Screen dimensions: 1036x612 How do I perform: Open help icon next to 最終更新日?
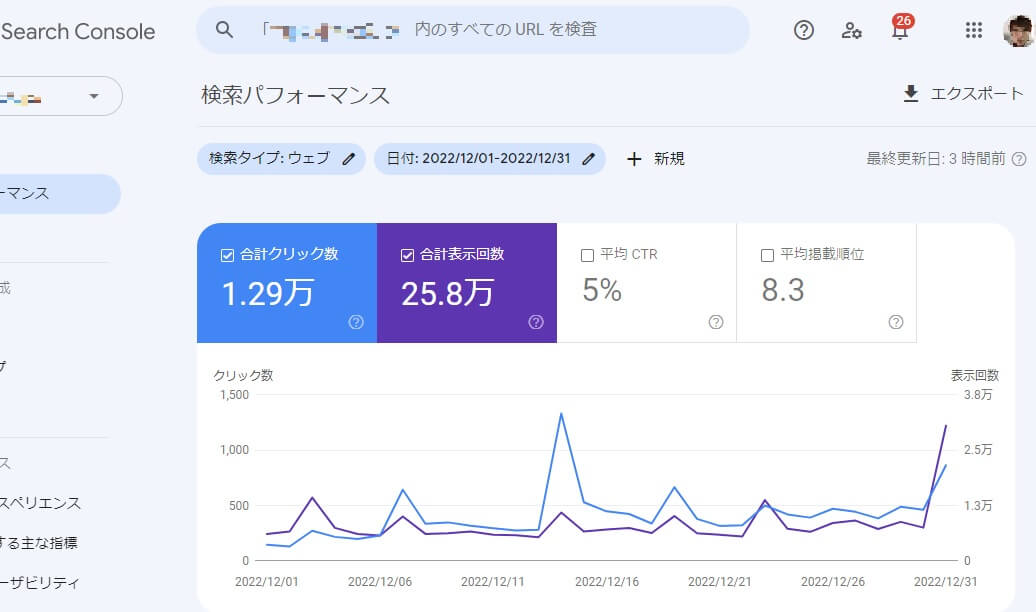(x=1019, y=159)
